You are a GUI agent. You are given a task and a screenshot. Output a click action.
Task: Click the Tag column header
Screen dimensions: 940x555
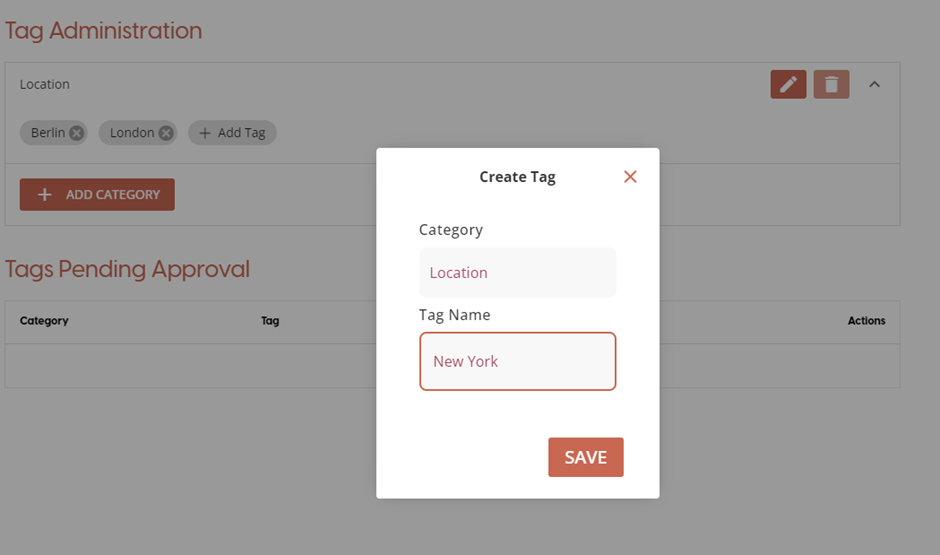click(x=270, y=321)
